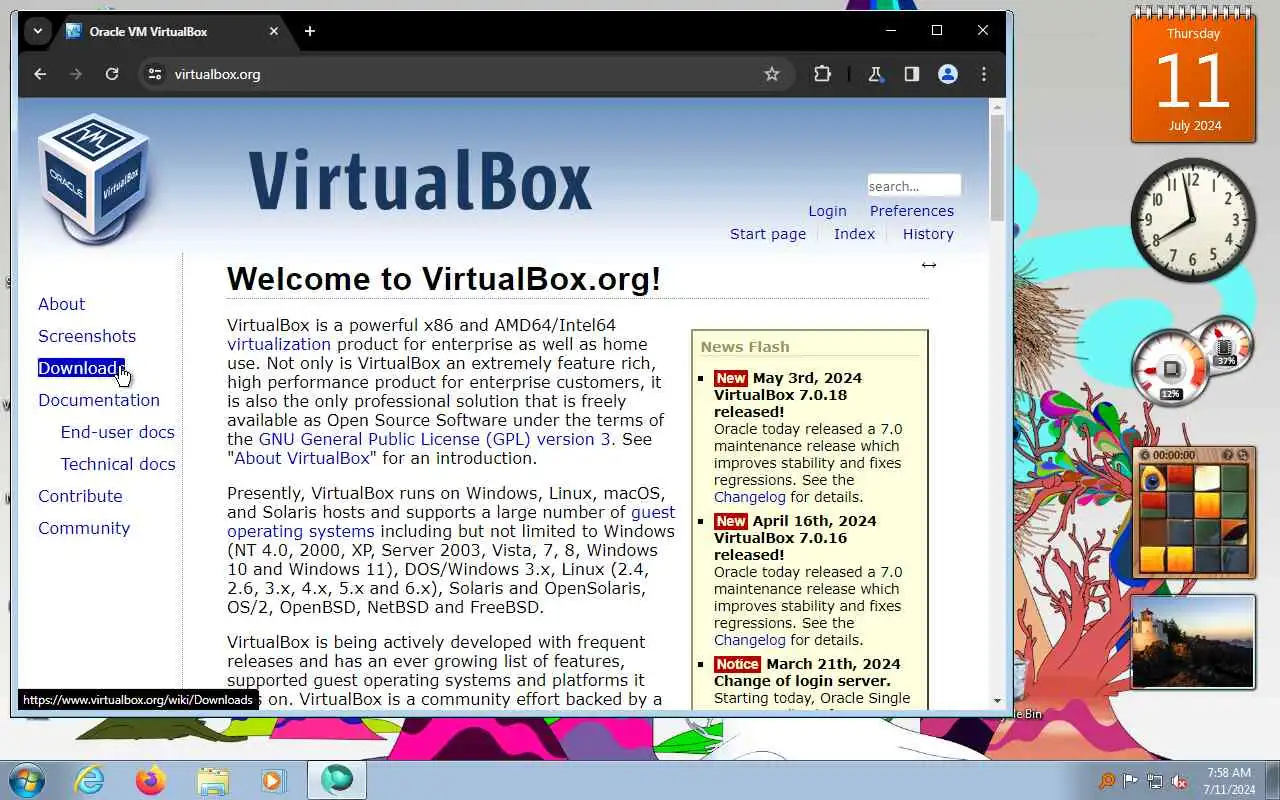1280x800 pixels.
Task: Open the Extensions puzzle icon
Action: 822,74
